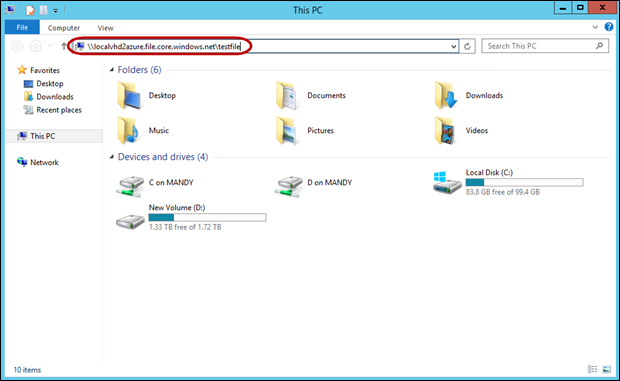Open the File menu
The image size is (620, 381).
[x=22, y=27]
